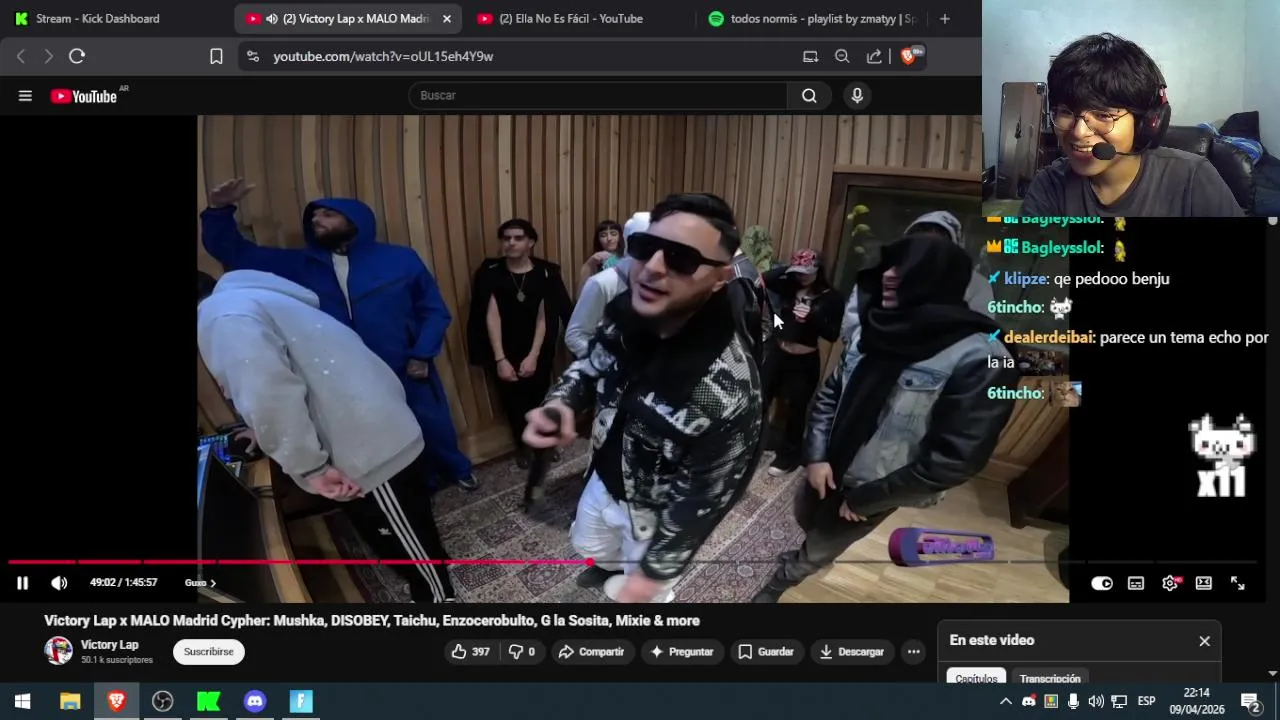Viewport: 1280px width, 720px height.
Task: Open subtitles captions button in player
Action: (1136, 583)
